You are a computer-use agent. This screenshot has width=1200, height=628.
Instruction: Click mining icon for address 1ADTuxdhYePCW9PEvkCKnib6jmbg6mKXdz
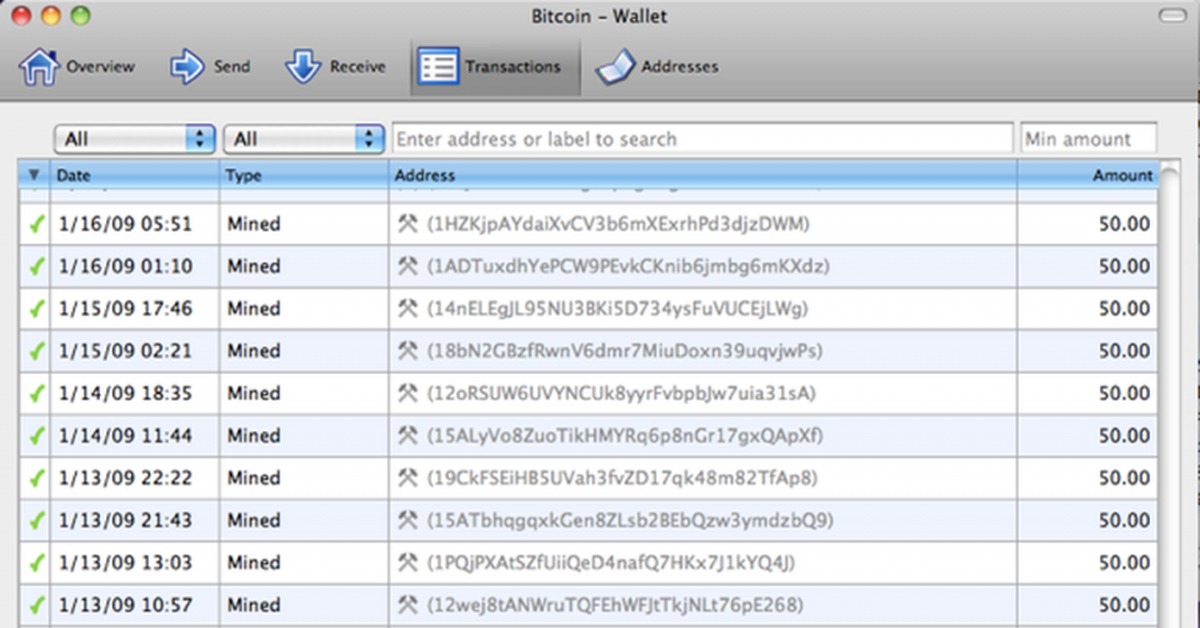pyautogui.click(x=407, y=266)
